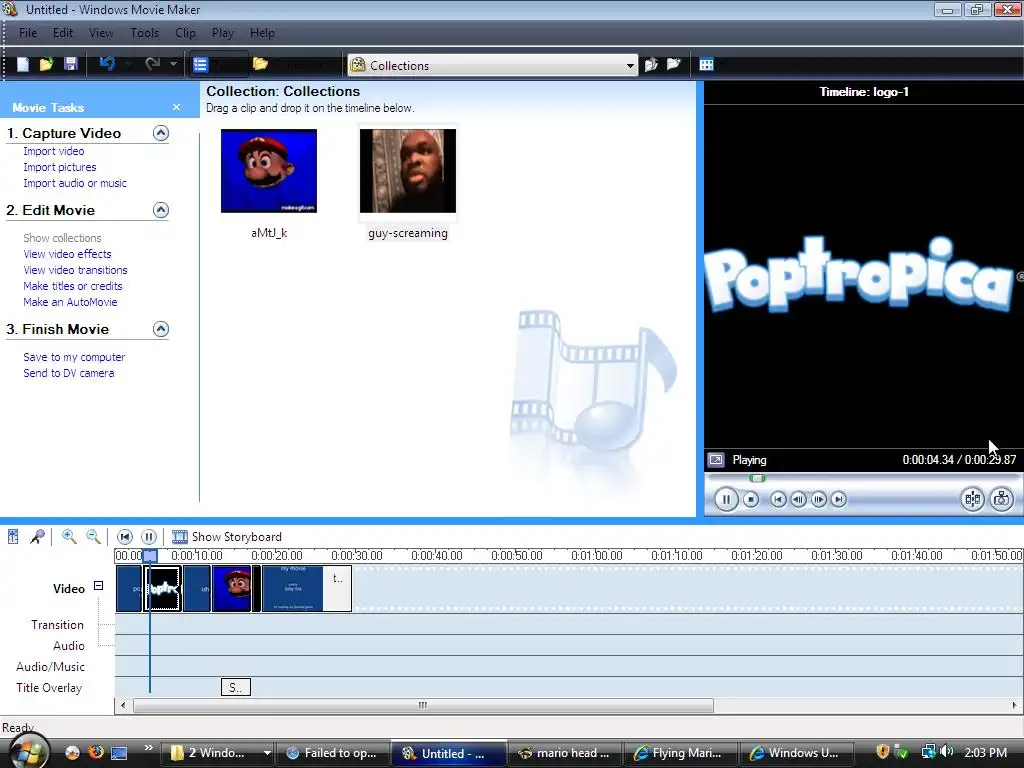
Task: Click the Import pictures link
Action: coord(59,167)
